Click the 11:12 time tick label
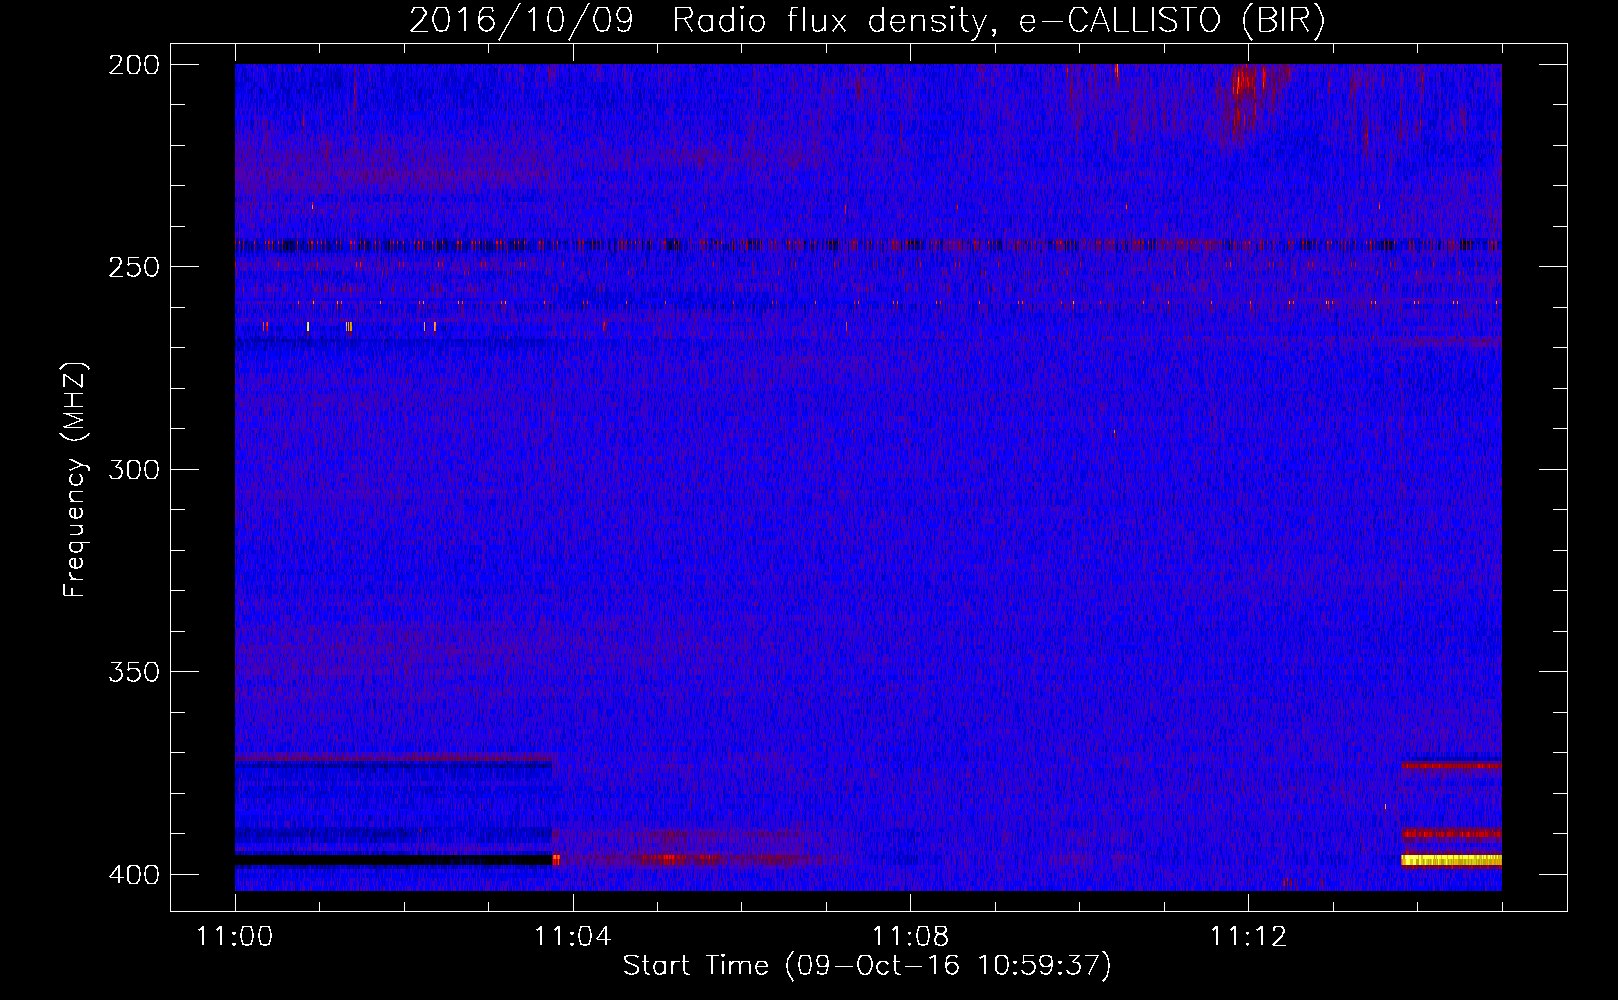The height and width of the screenshot is (1000, 1618). (x=1248, y=936)
